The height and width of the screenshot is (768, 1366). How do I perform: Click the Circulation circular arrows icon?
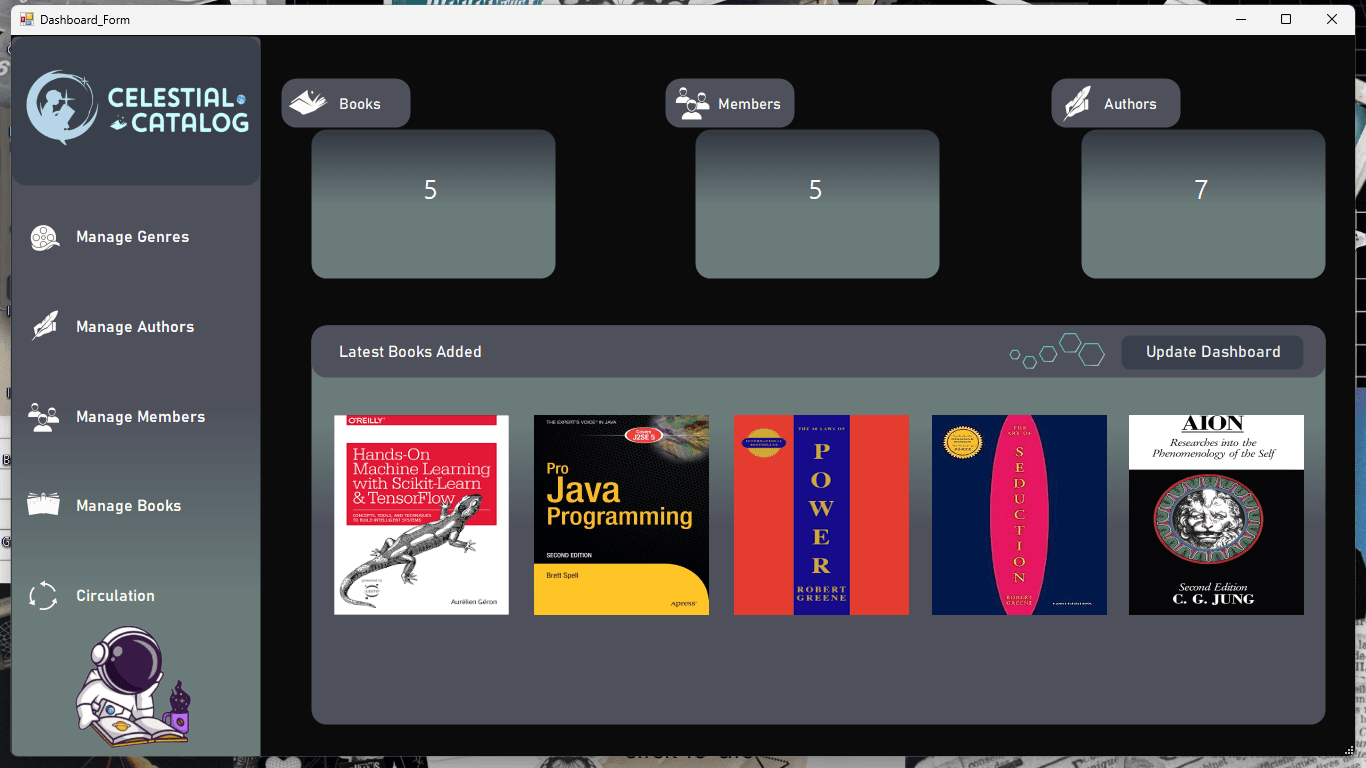coord(43,596)
